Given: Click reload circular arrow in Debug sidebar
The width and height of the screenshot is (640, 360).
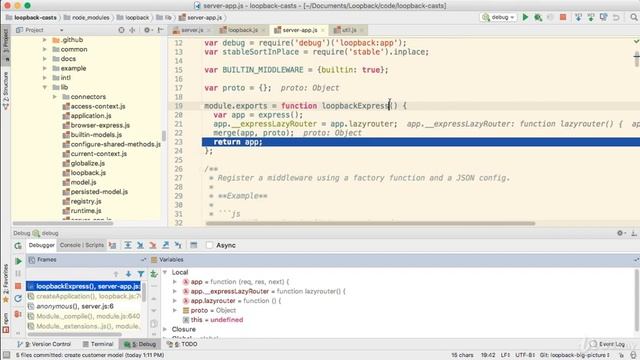Looking at the screenshot, I should [x=18, y=298].
